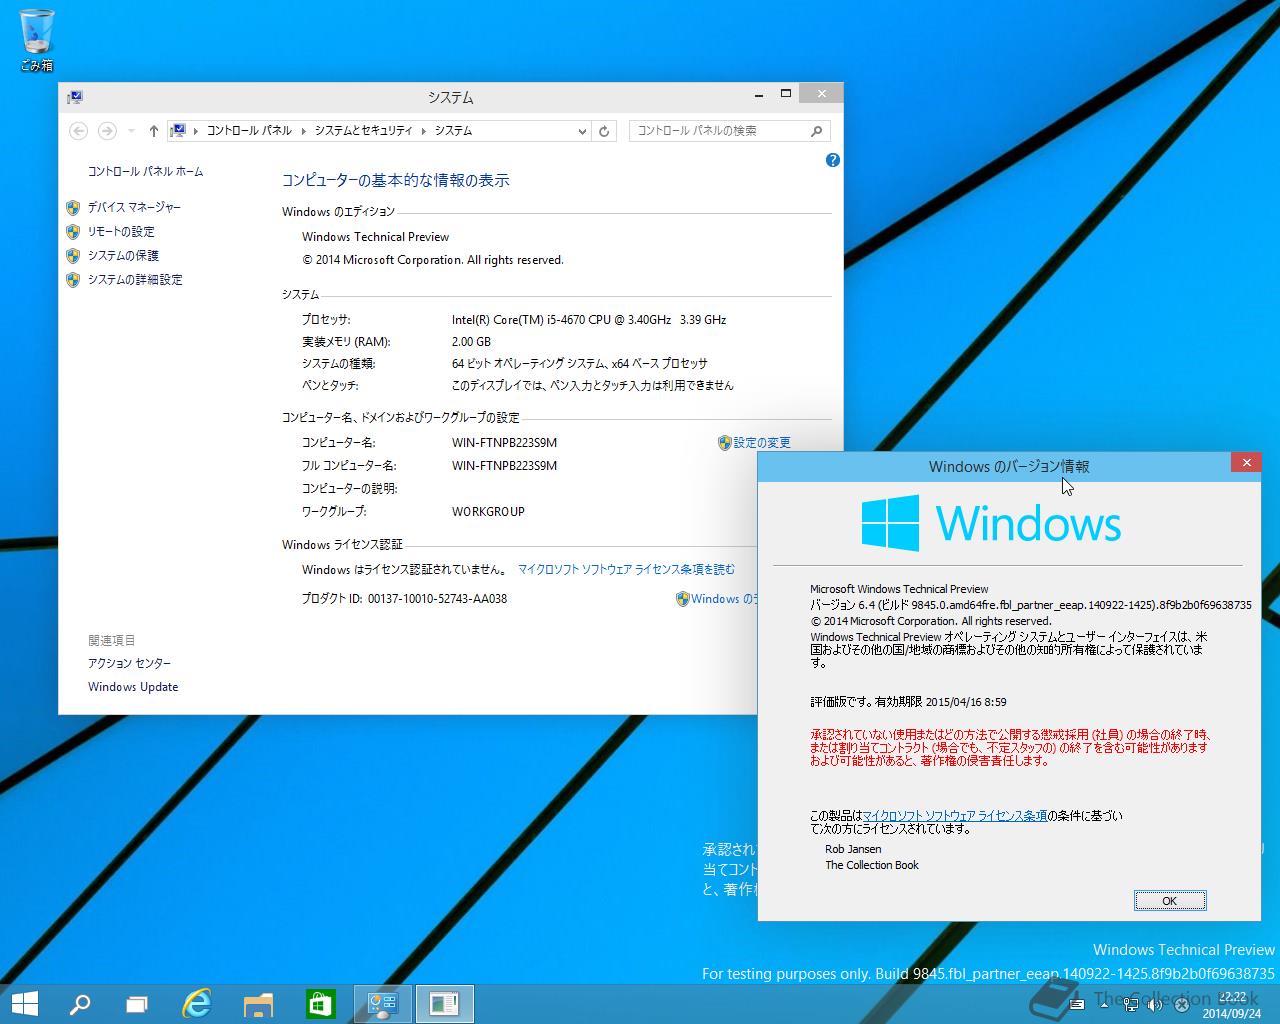Click the RAM value 2.00 GB

(471, 342)
